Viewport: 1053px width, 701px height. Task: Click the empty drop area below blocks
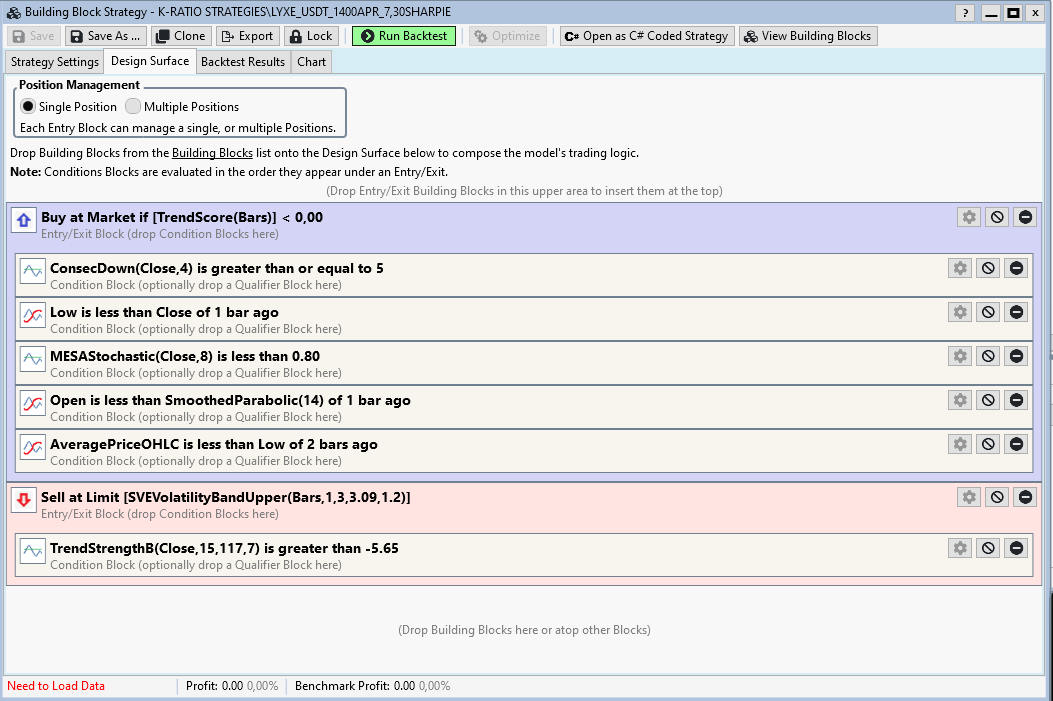(x=524, y=630)
